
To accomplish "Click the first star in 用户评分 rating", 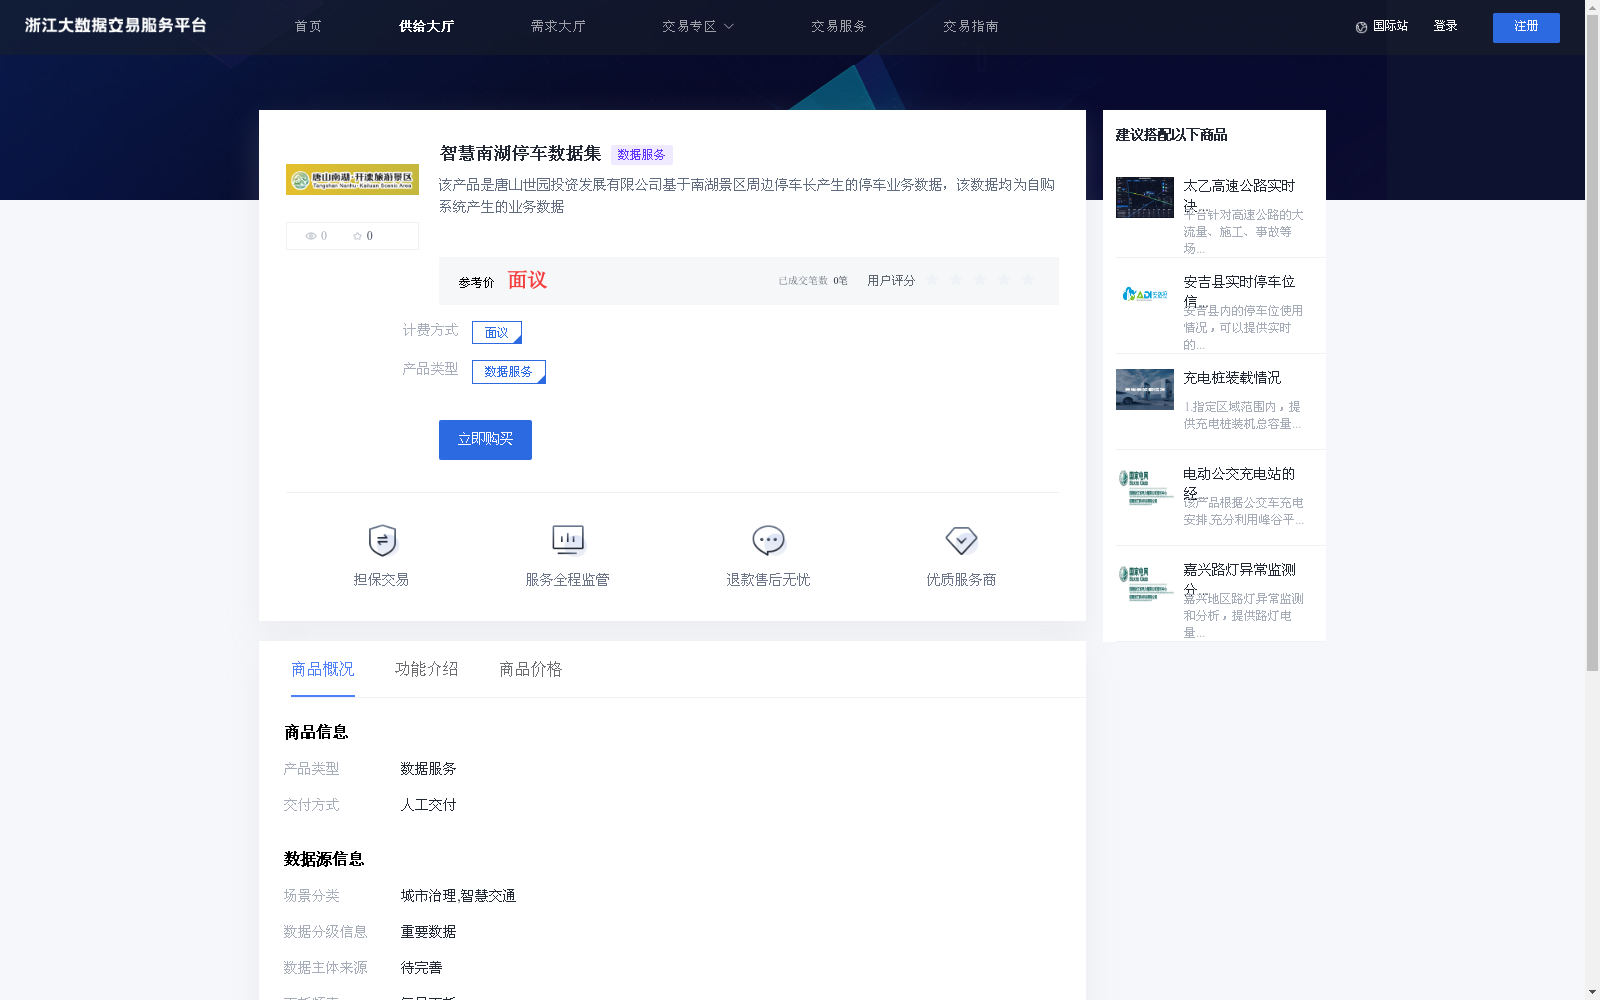I will tap(932, 280).
